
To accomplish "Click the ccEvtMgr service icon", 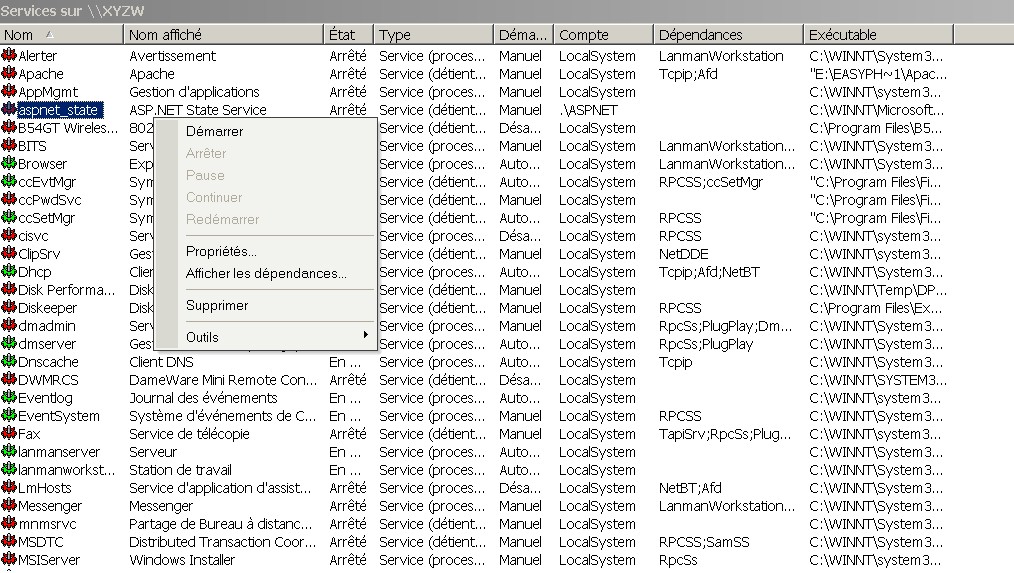I will [x=9, y=182].
